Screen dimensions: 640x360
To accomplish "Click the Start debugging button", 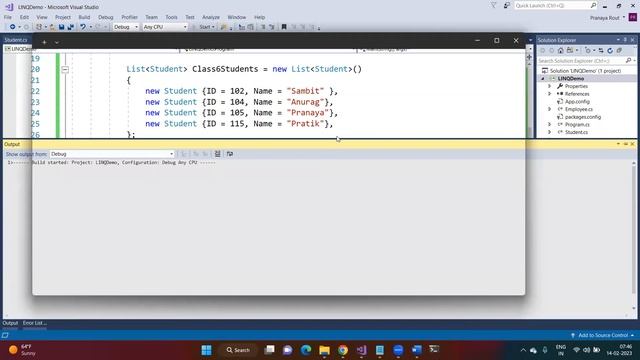I will (x=204, y=27).
